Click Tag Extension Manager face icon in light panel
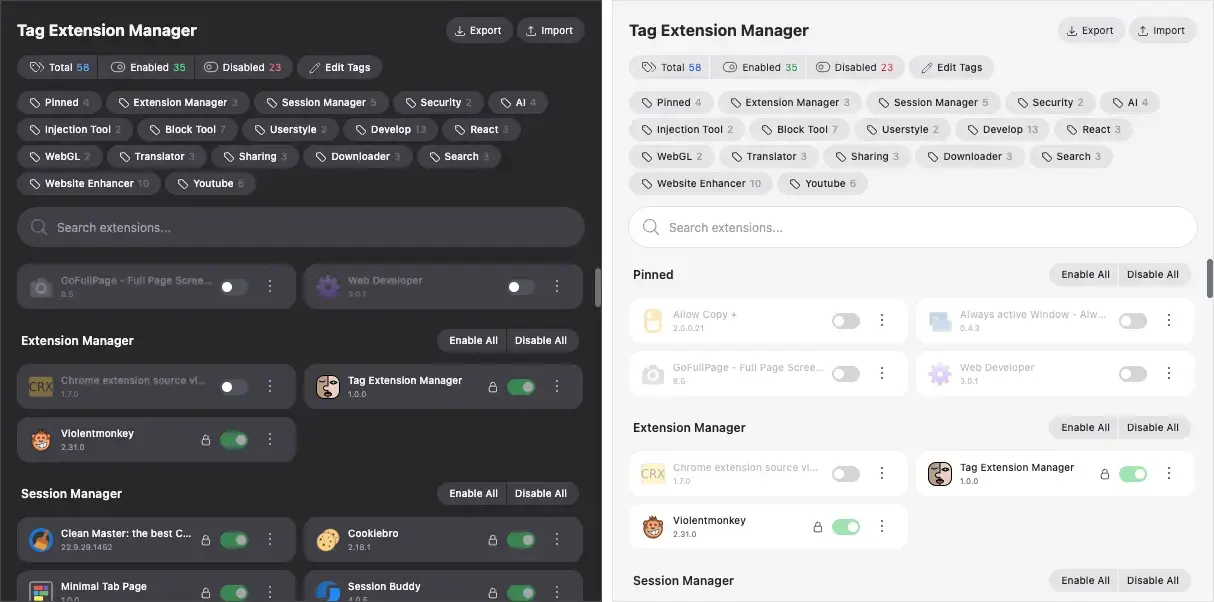 (x=940, y=474)
